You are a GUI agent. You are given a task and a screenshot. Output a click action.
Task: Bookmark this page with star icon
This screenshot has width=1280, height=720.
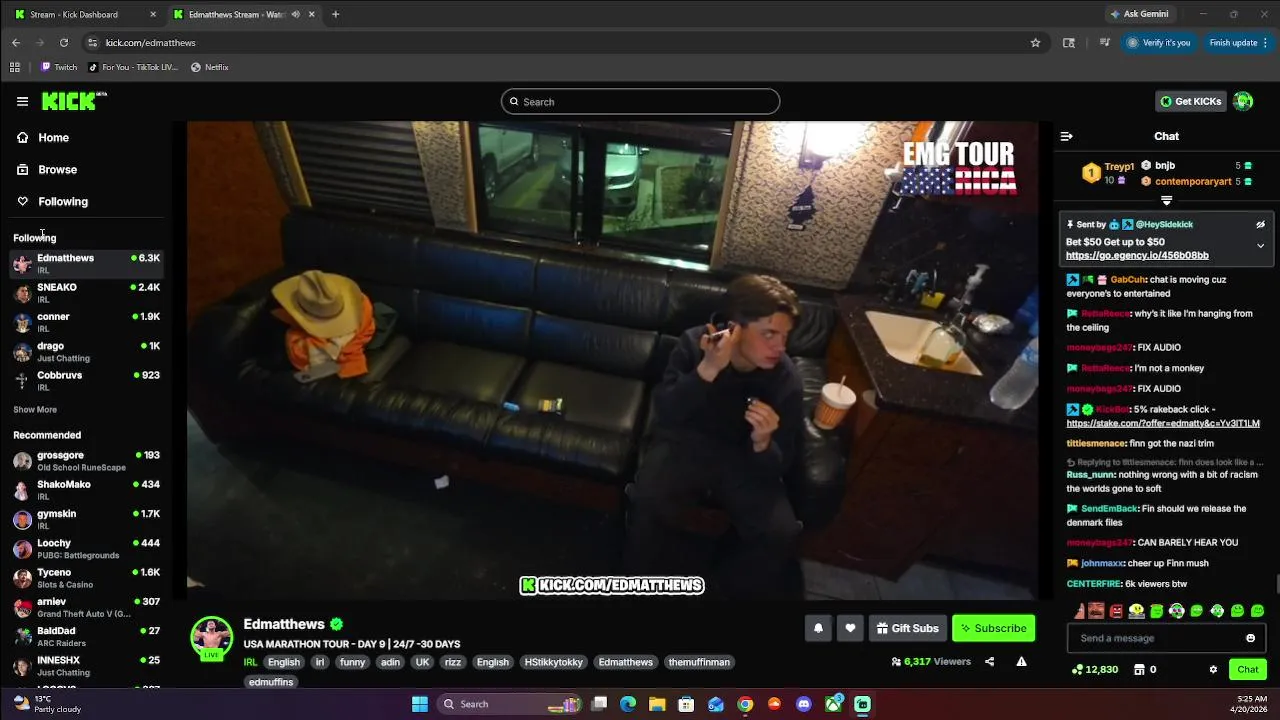(x=1035, y=43)
